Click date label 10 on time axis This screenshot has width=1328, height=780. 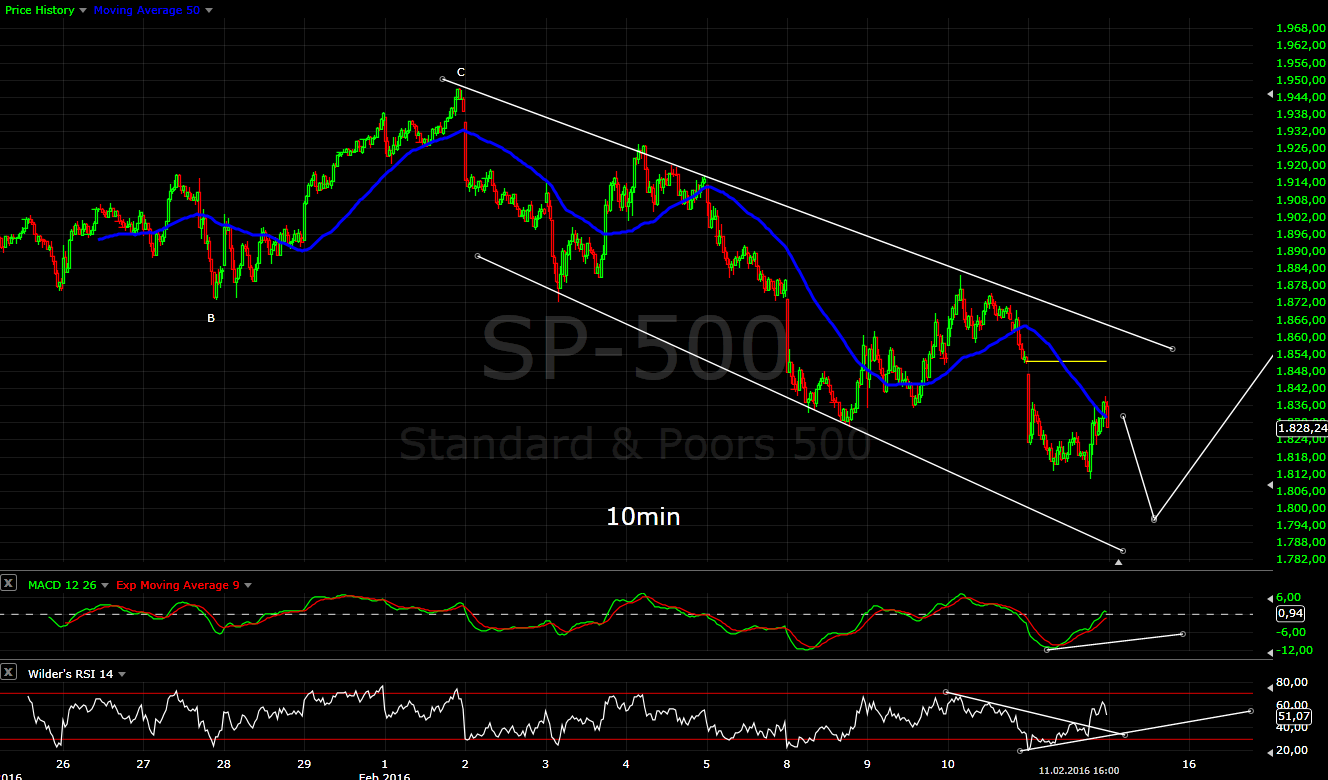tap(947, 762)
